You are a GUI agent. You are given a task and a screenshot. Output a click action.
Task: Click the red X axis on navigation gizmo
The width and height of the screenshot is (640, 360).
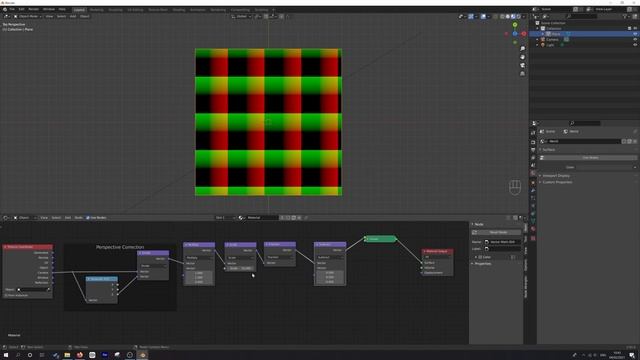coord(524,34)
